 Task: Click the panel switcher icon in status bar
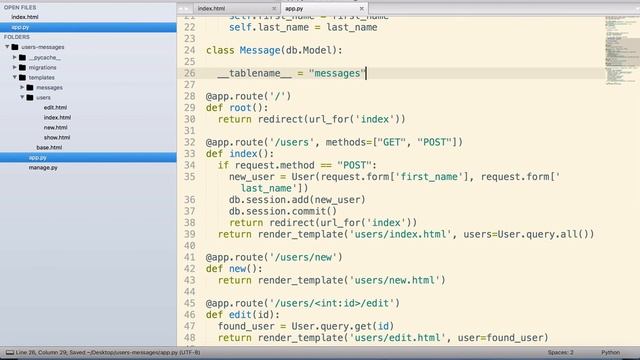10,353
